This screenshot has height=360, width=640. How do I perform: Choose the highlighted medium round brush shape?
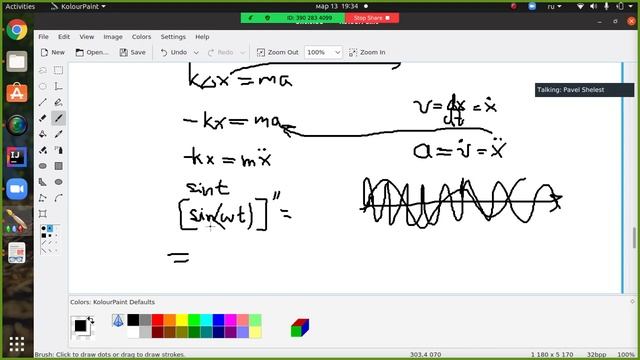(50, 229)
